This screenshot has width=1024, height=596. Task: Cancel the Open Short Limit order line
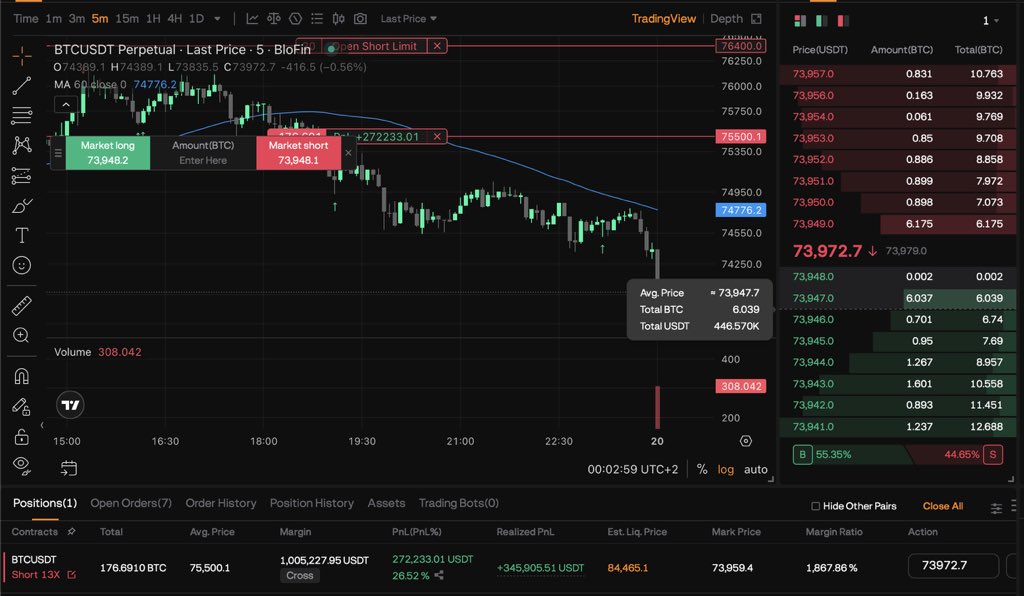tap(437, 46)
